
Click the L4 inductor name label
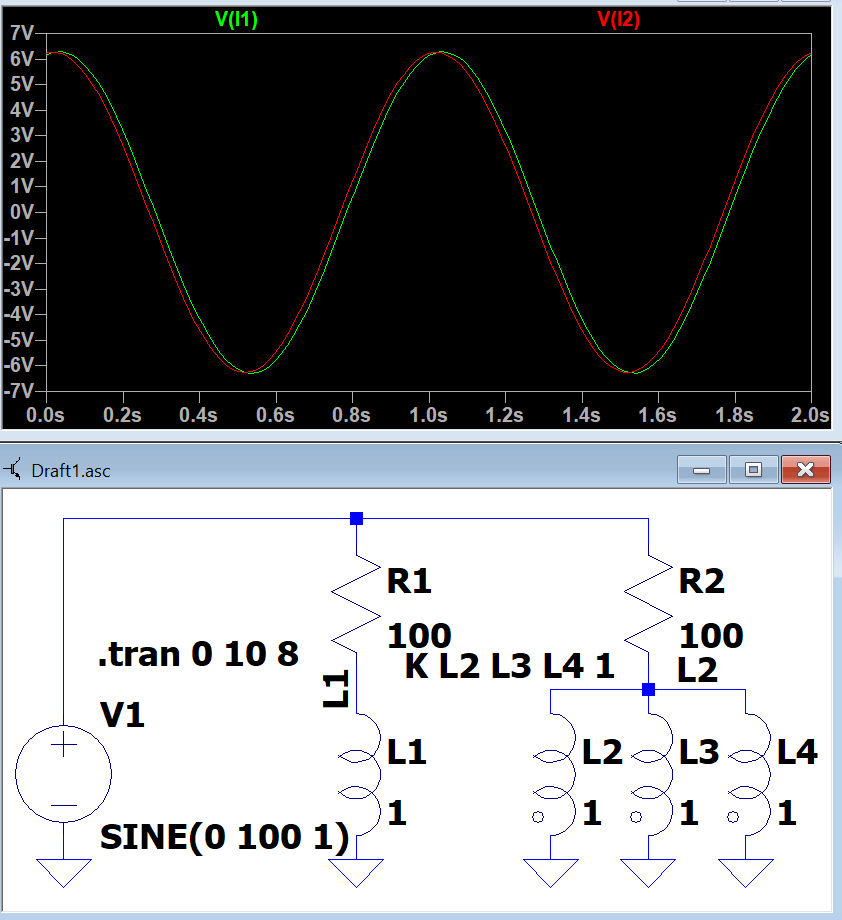coord(797,752)
